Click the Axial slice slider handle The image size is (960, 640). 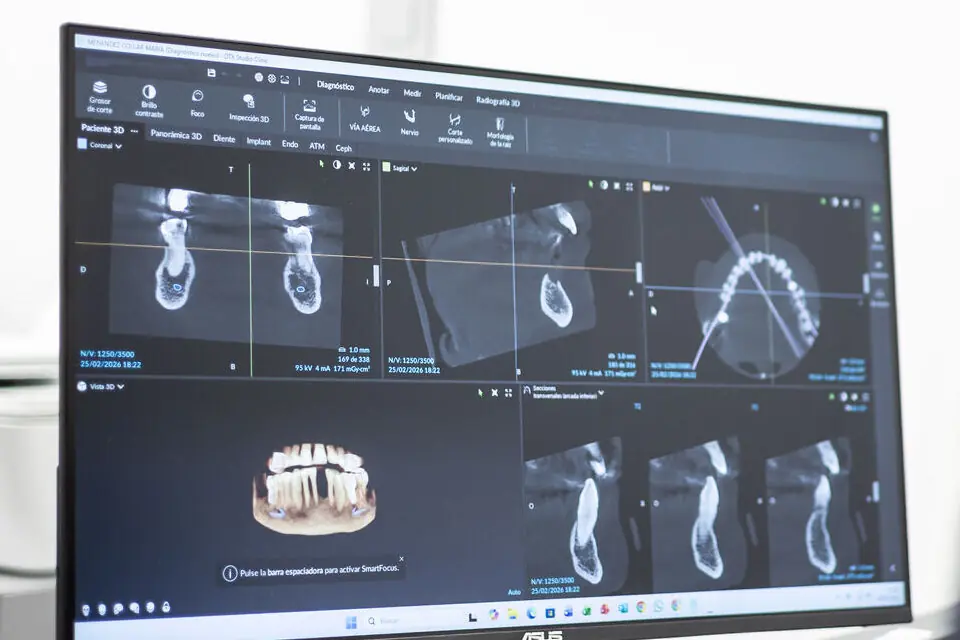[866, 283]
